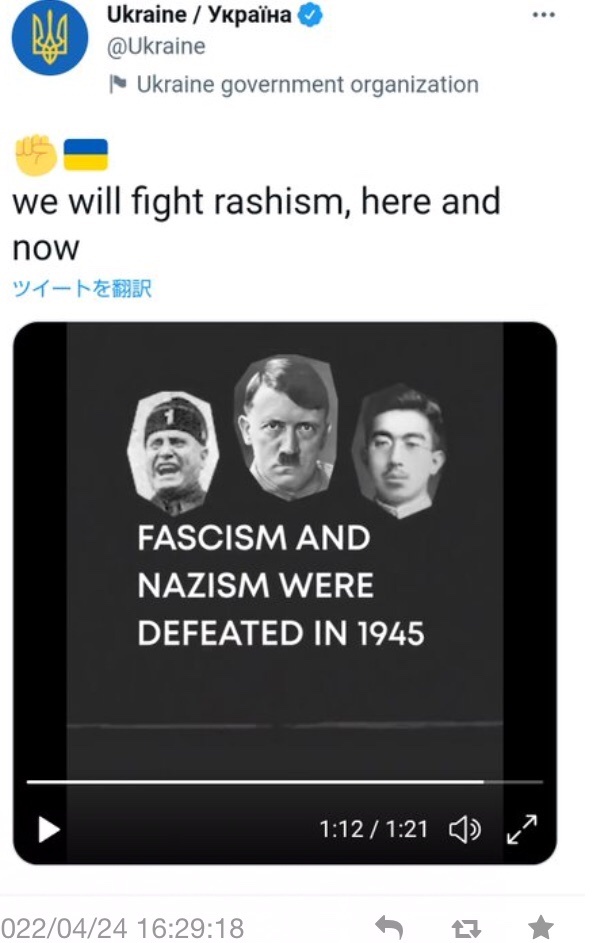Image resolution: width=596 pixels, height=943 pixels.
Task: Click the Ukrainian flag emoji
Action: pyautogui.click(x=85, y=155)
